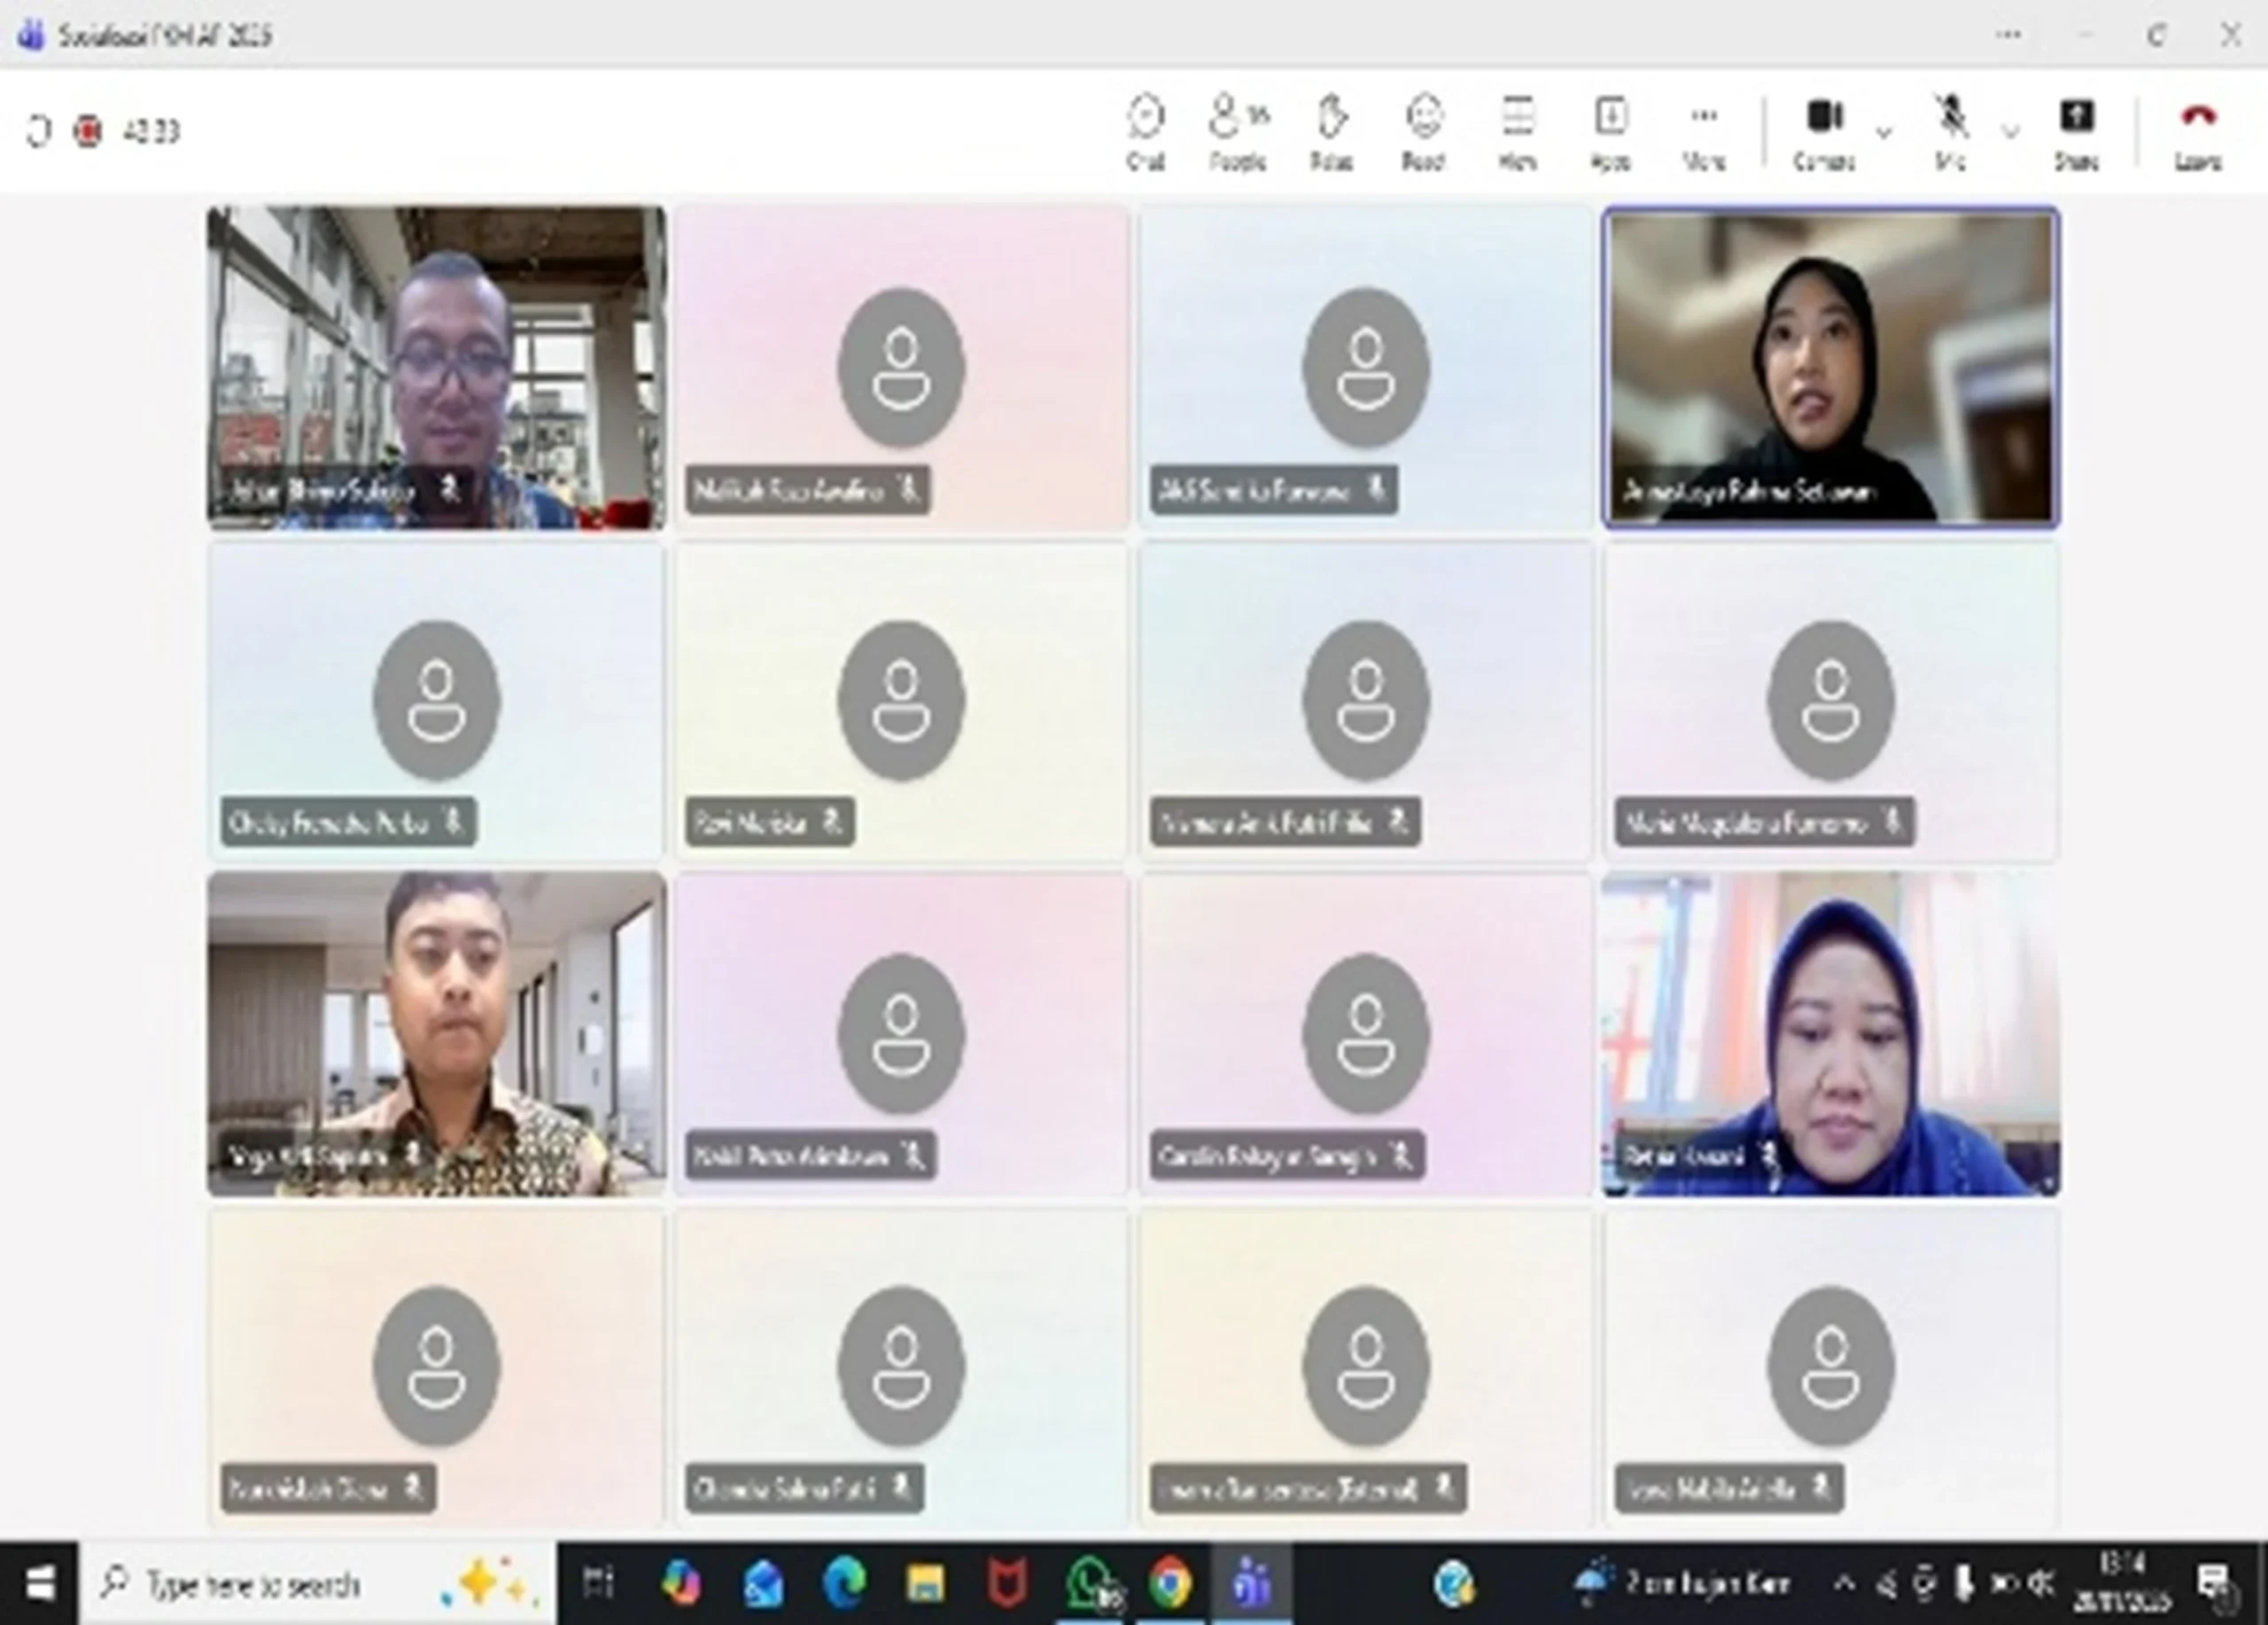Open WhatsApp from the taskbar
This screenshot has width=2268, height=1625.
pos(1090,1584)
